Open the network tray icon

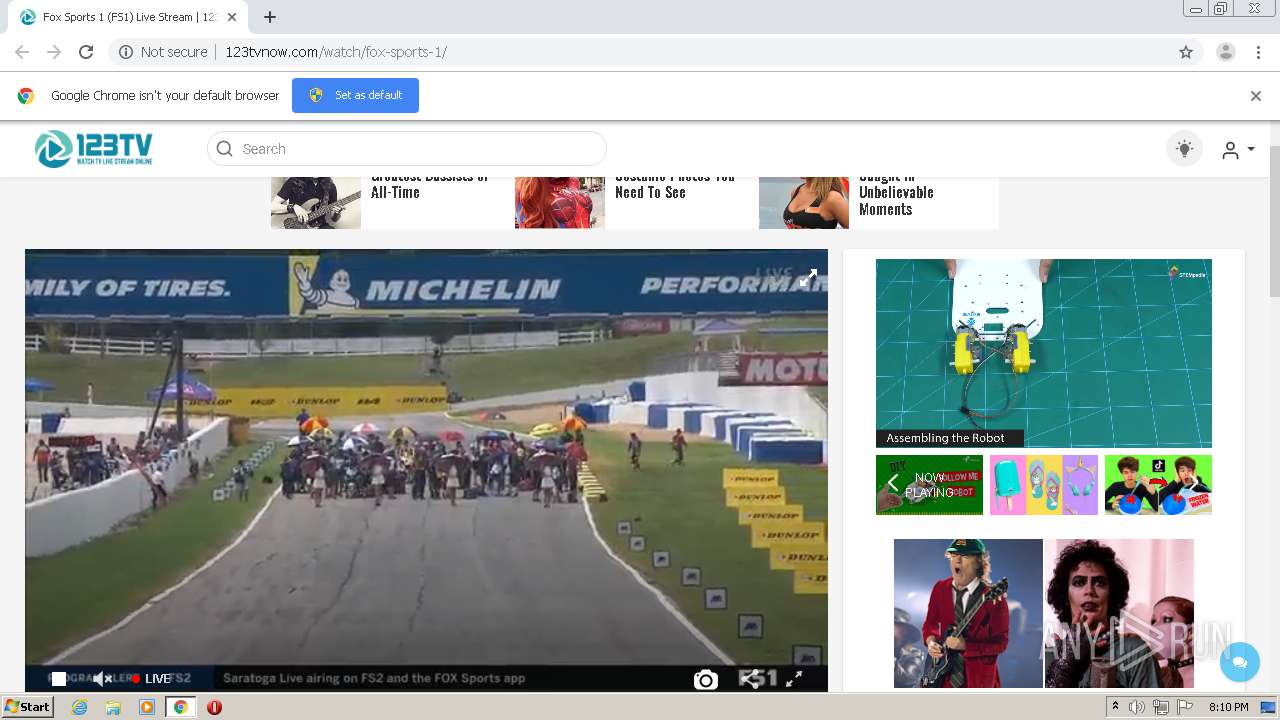pos(1161,707)
